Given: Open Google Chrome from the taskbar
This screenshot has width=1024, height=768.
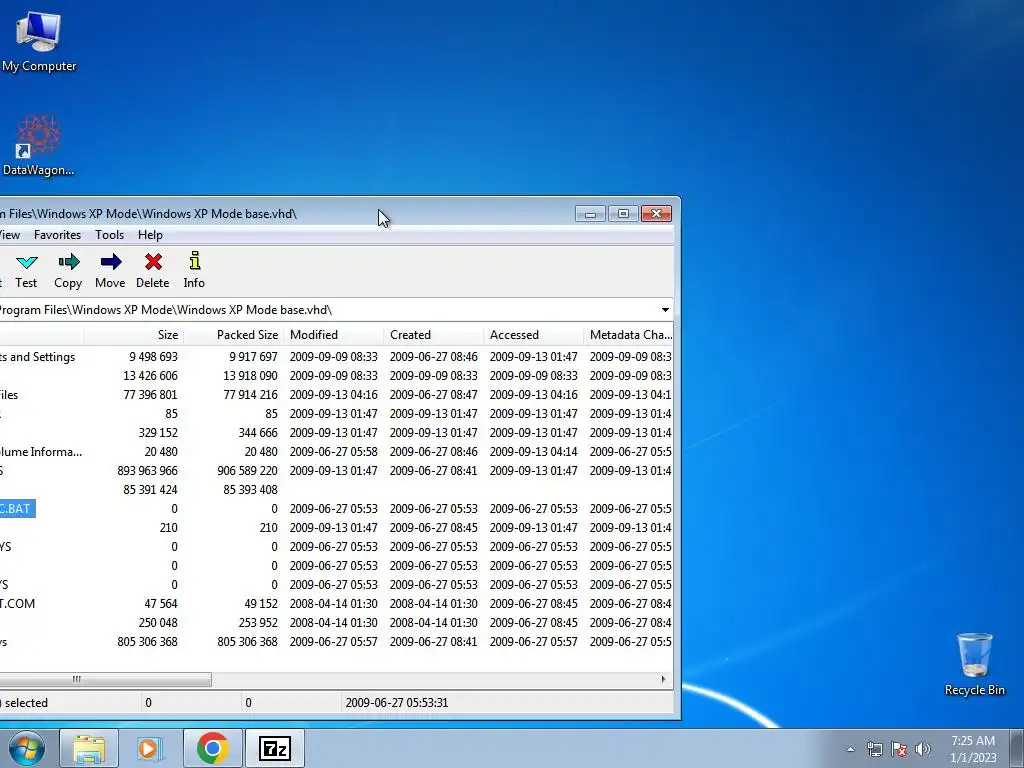Looking at the screenshot, I should click(x=212, y=748).
